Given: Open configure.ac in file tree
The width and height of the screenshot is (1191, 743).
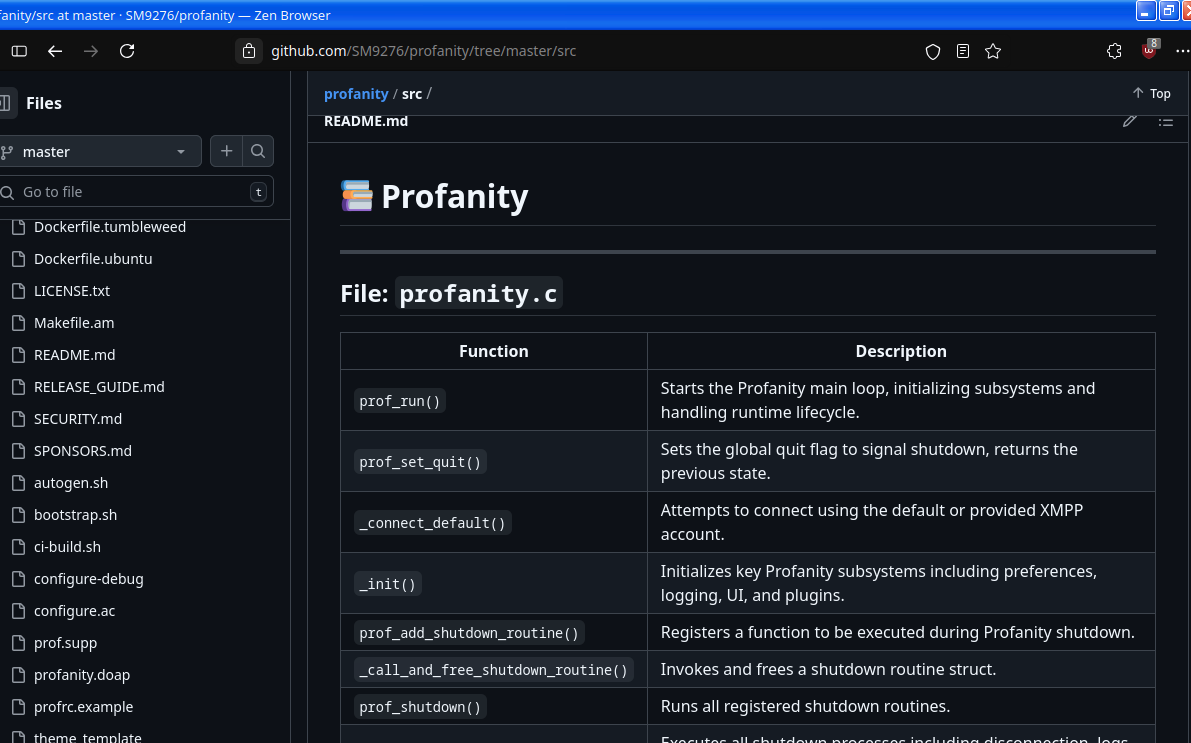Looking at the screenshot, I should (75, 610).
